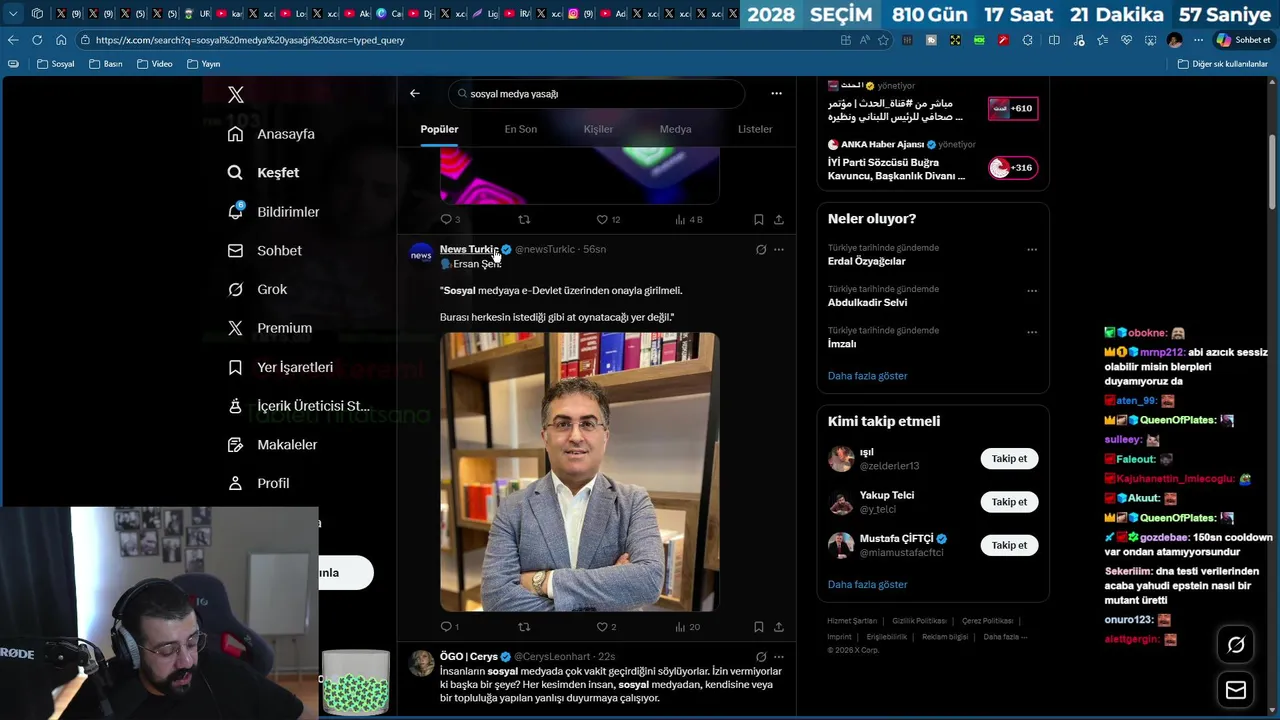Open Basın bookmarks folder in favorites bar
1280x720 pixels.
[x=106, y=64]
